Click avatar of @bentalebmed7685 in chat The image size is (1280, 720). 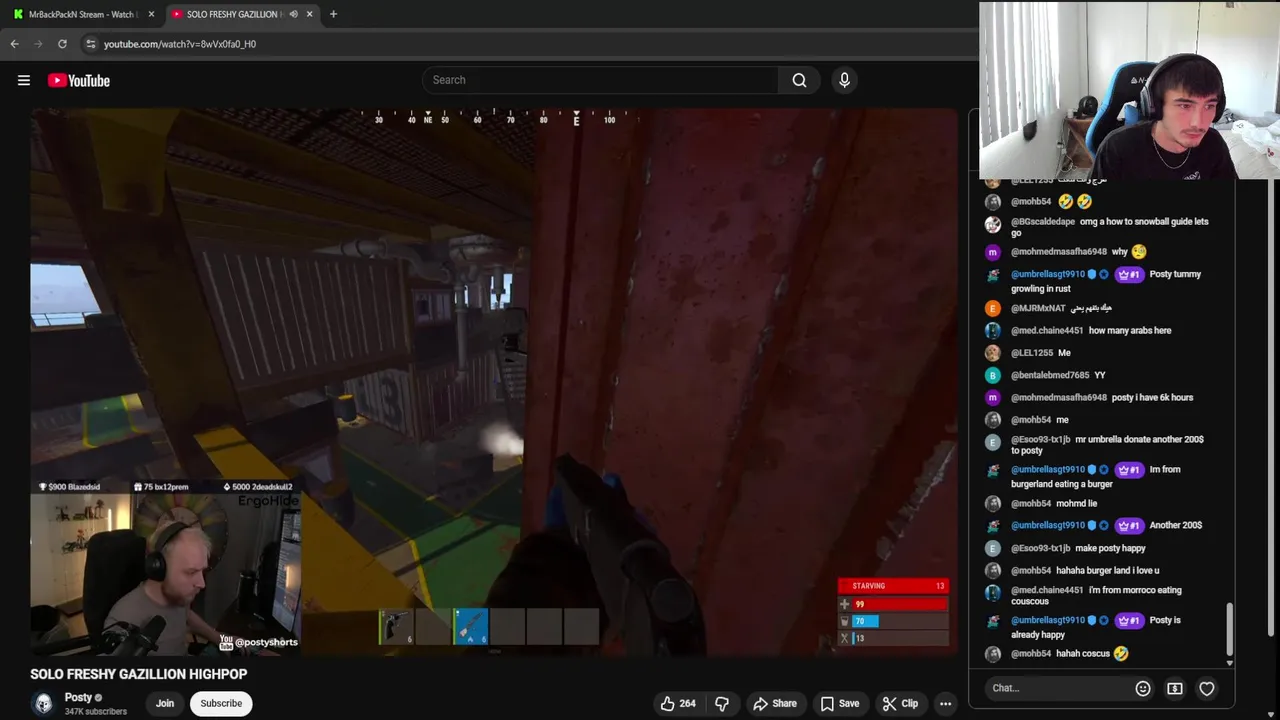pos(992,375)
